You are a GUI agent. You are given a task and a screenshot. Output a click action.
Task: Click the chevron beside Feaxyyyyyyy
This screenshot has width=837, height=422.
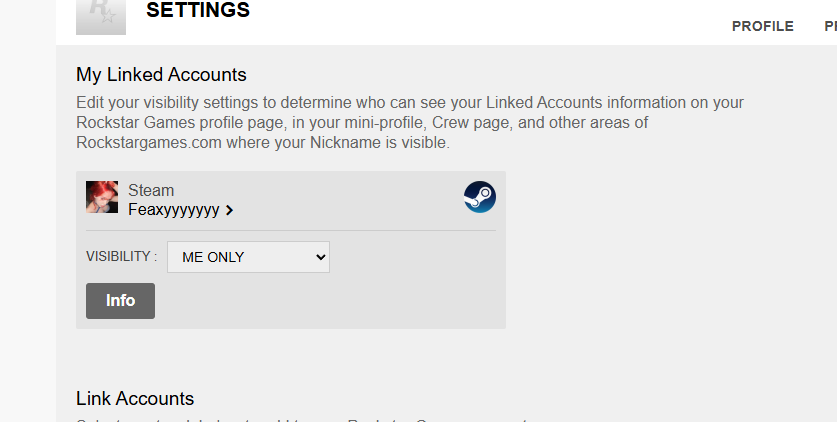click(x=230, y=210)
